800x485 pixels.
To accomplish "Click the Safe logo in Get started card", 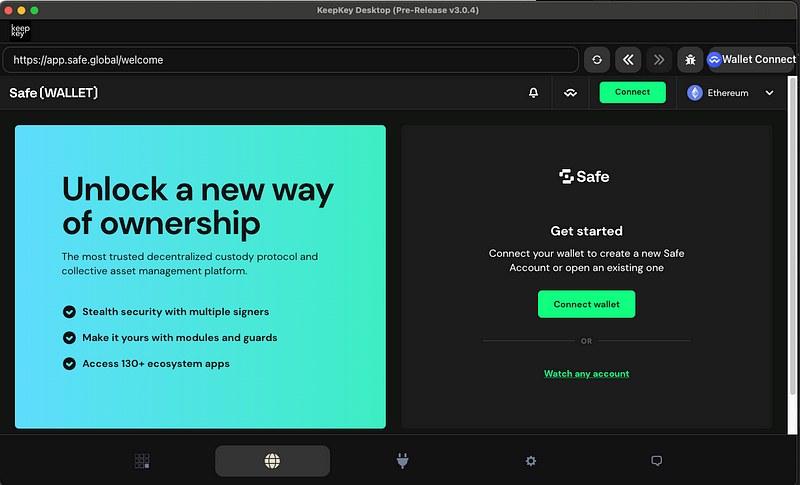I will pos(584,176).
